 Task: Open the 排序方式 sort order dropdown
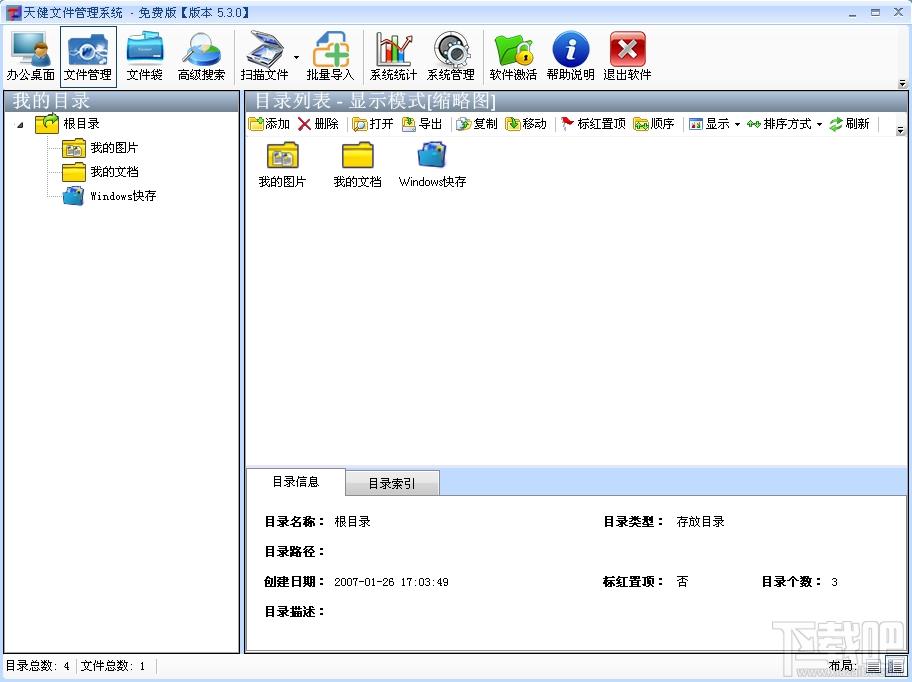(784, 124)
